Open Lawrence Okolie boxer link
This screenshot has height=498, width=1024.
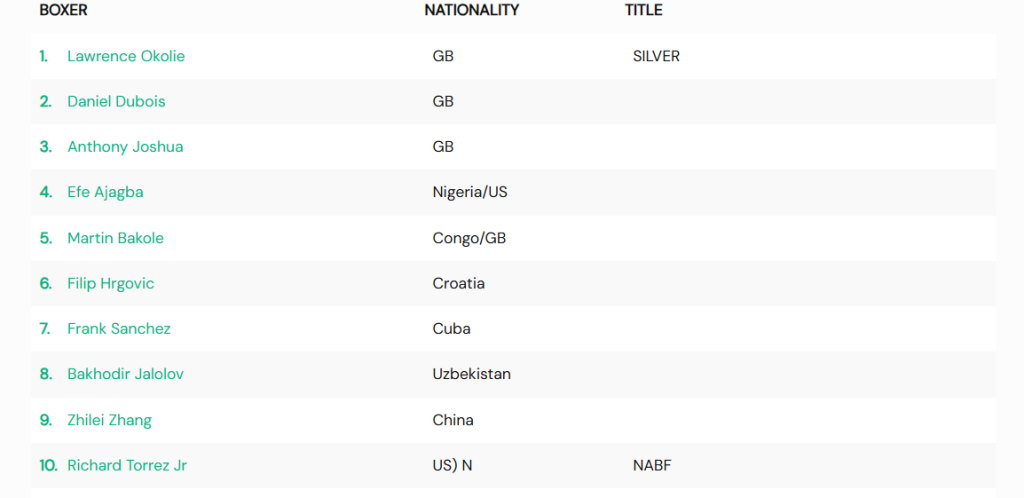[126, 56]
